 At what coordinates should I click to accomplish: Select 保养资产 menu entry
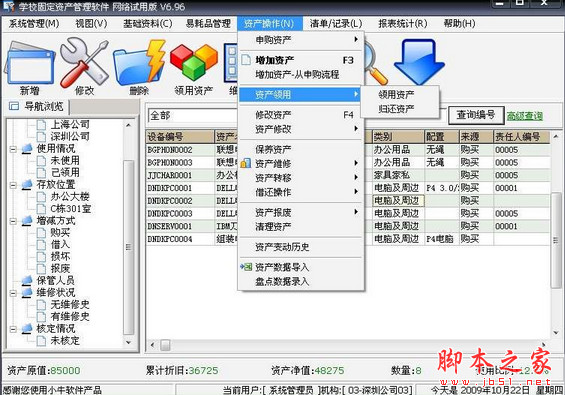[x=301, y=149]
